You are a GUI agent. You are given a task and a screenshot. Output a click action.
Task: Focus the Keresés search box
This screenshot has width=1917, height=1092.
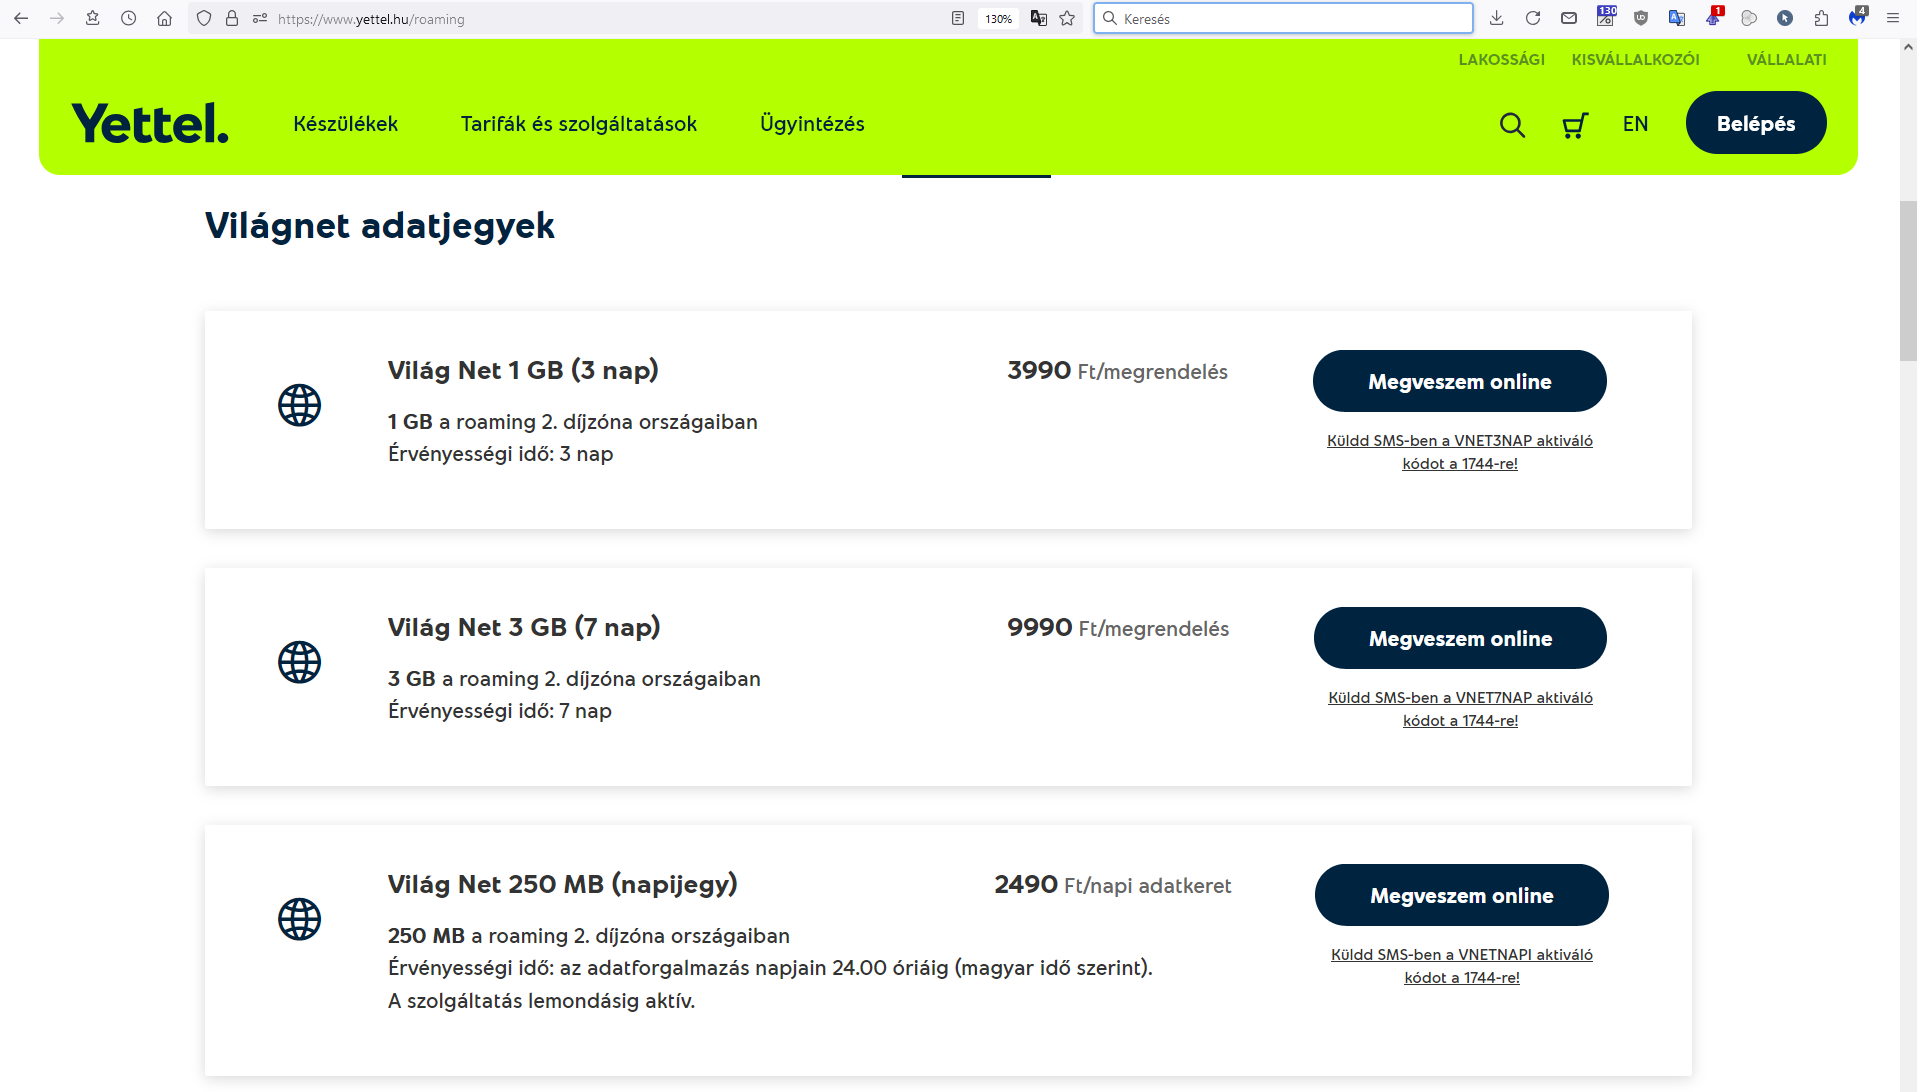coord(1283,18)
